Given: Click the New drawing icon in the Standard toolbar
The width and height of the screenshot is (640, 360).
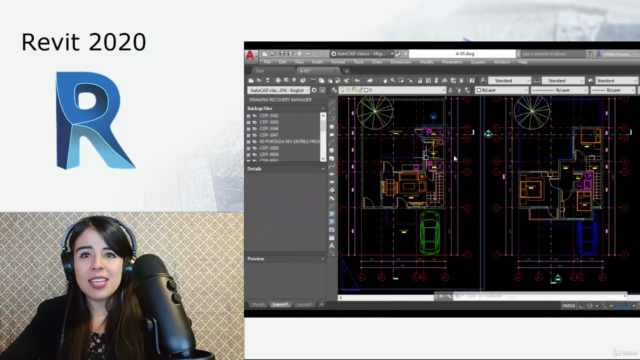Looking at the screenshot, I should tap(251, 80).
